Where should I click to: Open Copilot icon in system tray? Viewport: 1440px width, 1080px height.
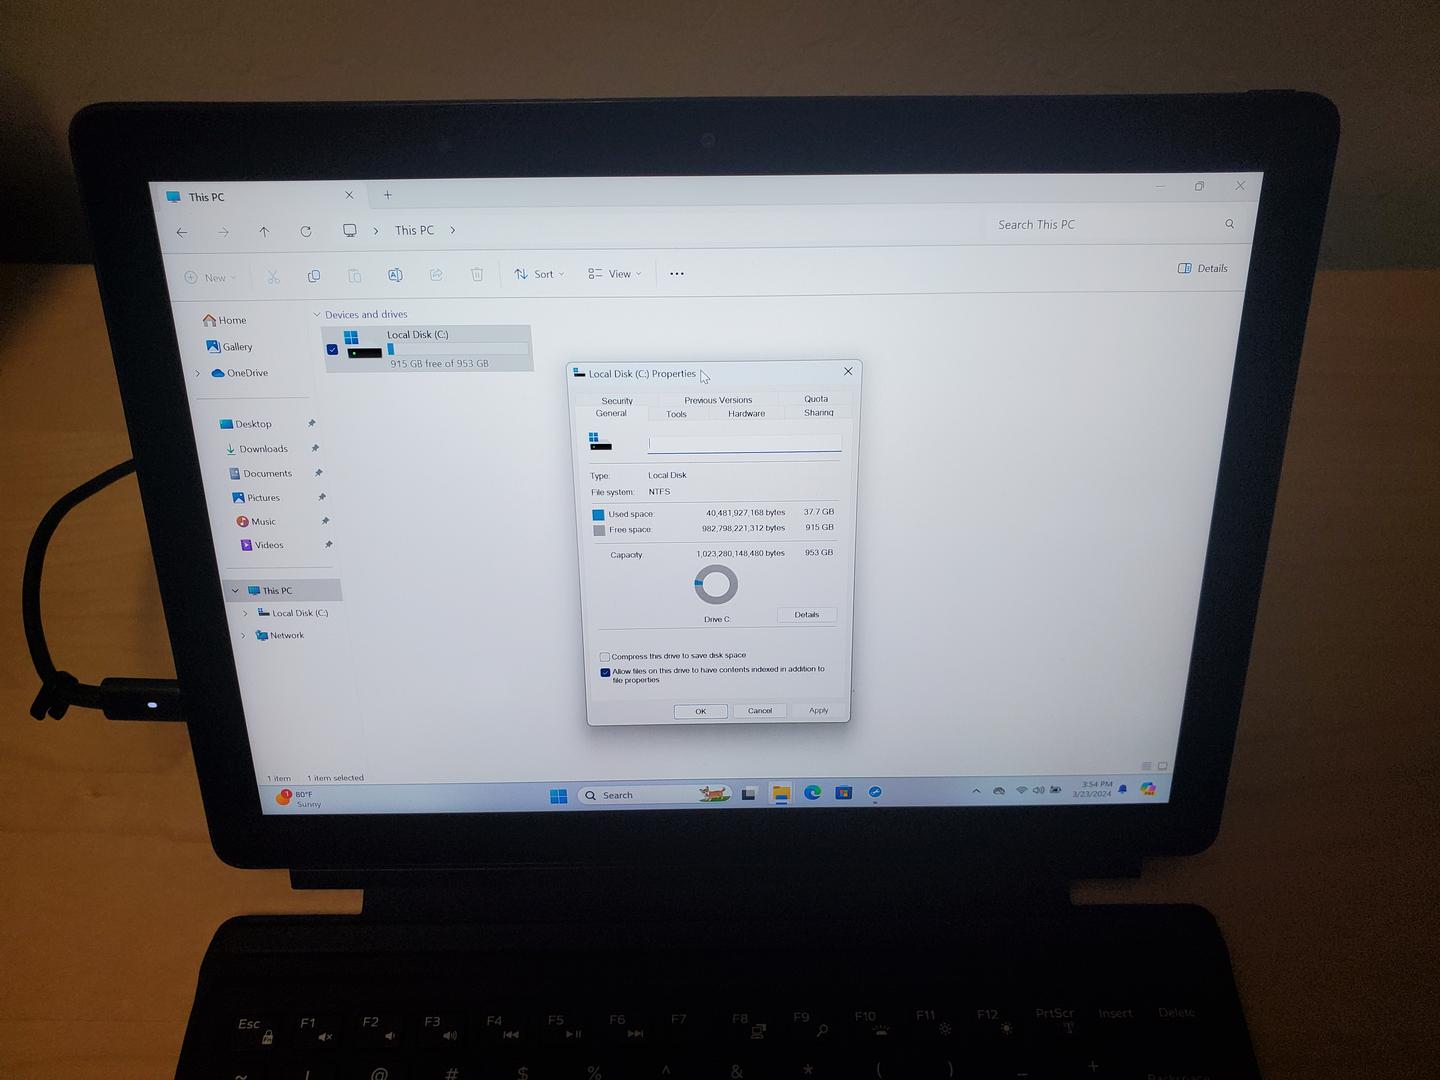[1148, 789]
